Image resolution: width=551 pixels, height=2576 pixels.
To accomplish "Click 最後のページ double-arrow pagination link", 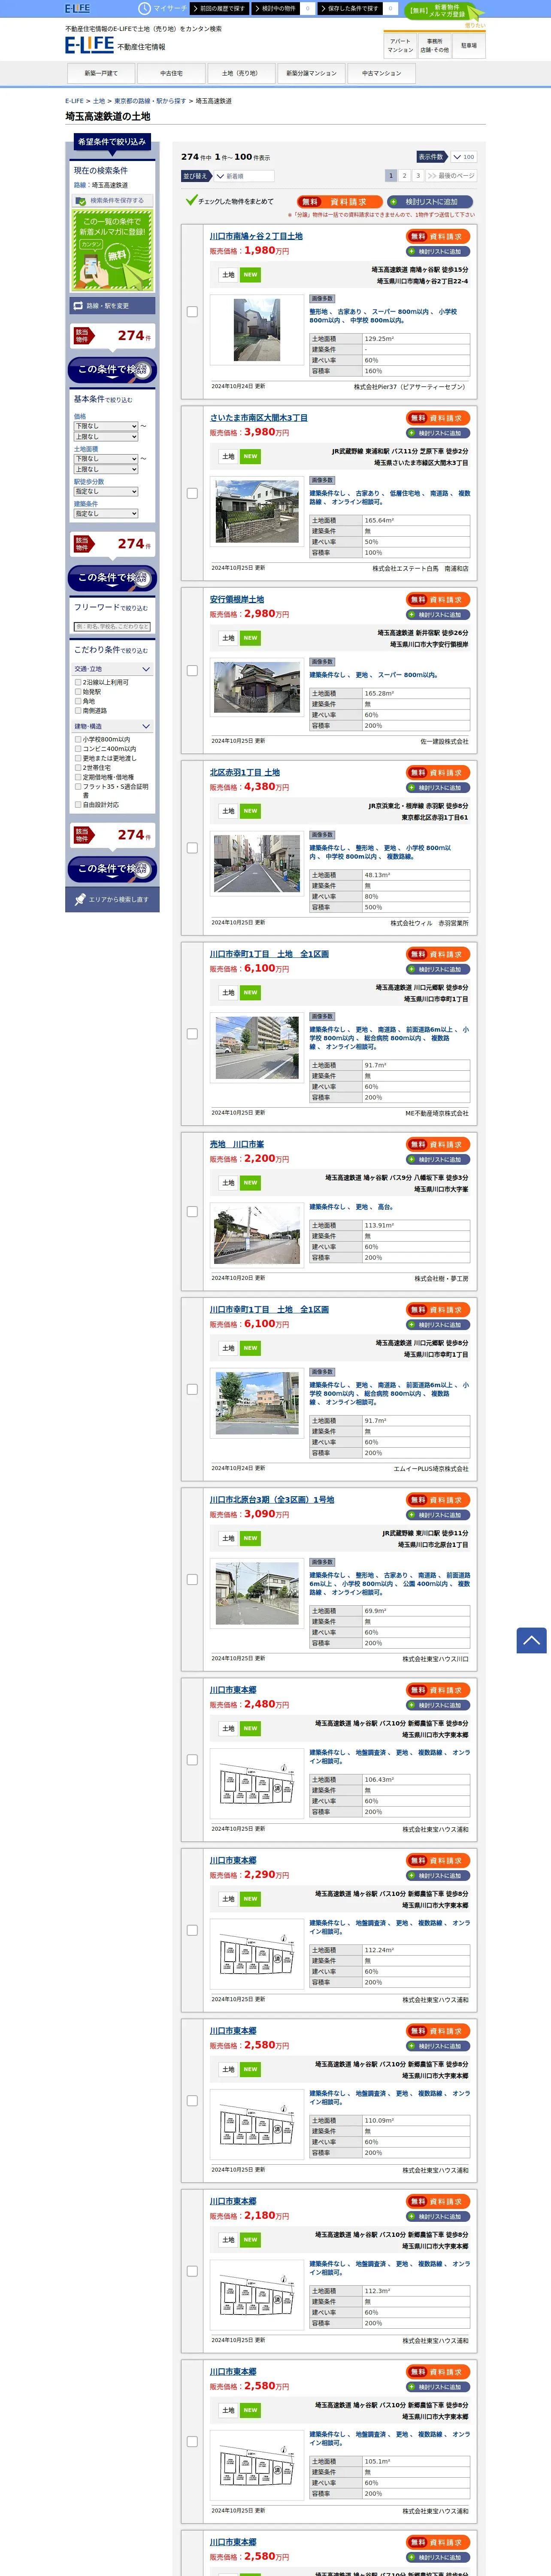I will coord(451,175).
